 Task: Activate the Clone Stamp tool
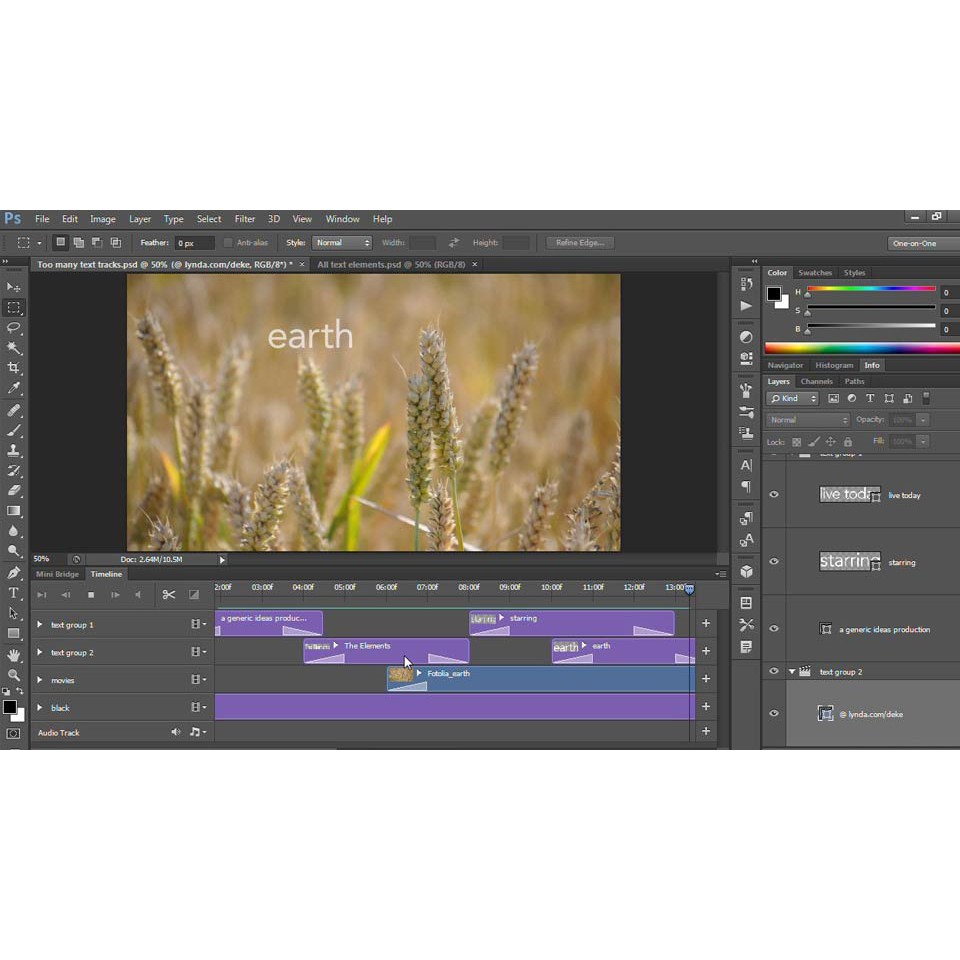point(14,450)
